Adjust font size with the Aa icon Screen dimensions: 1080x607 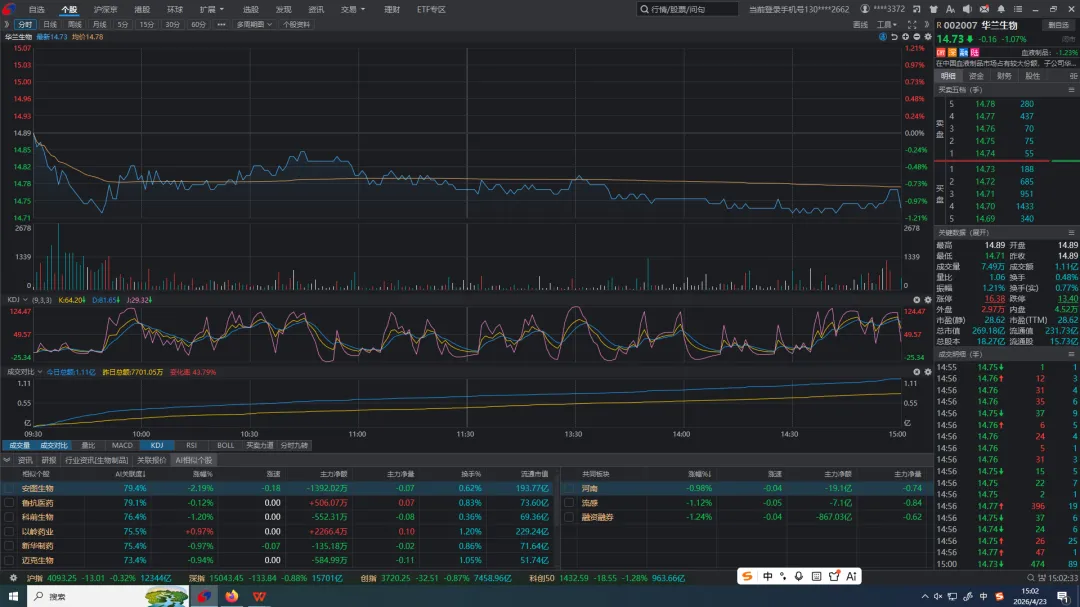point(951,9)
